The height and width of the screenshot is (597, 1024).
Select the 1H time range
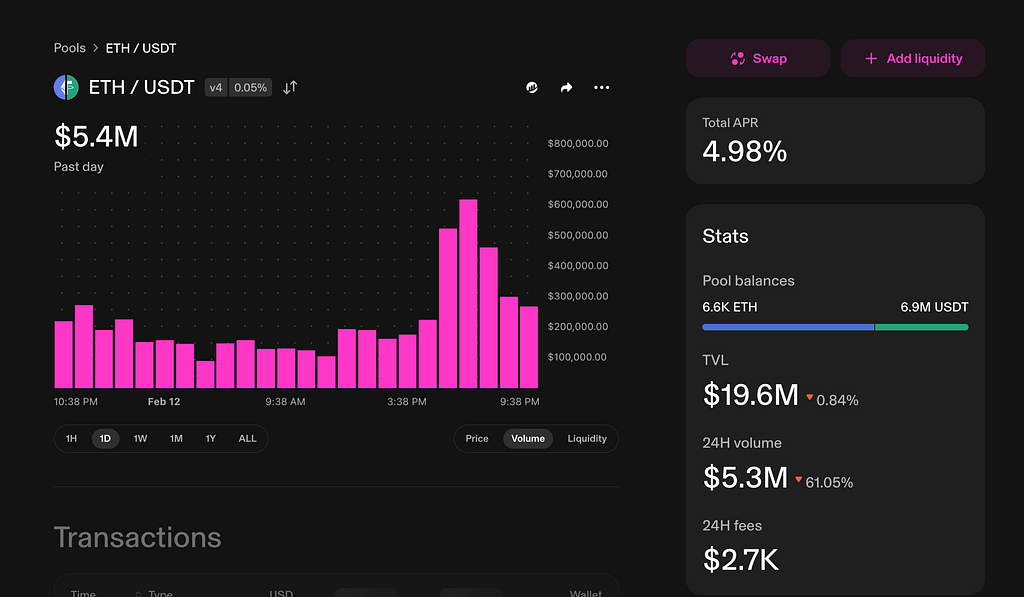point(71,438)
